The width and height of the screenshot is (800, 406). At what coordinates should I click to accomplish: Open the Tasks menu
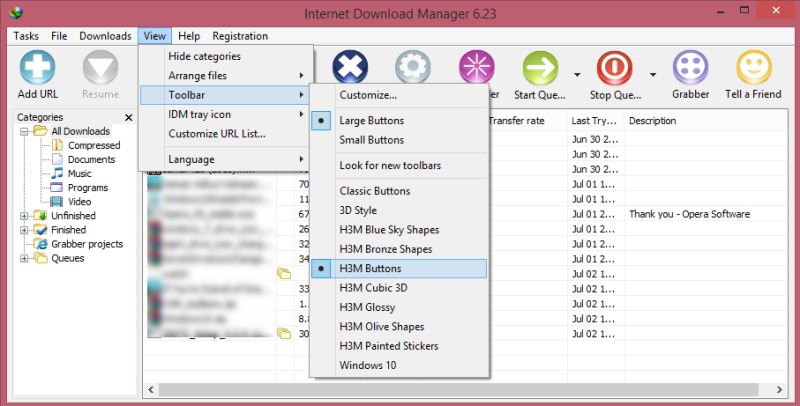(x=26, y=36)
